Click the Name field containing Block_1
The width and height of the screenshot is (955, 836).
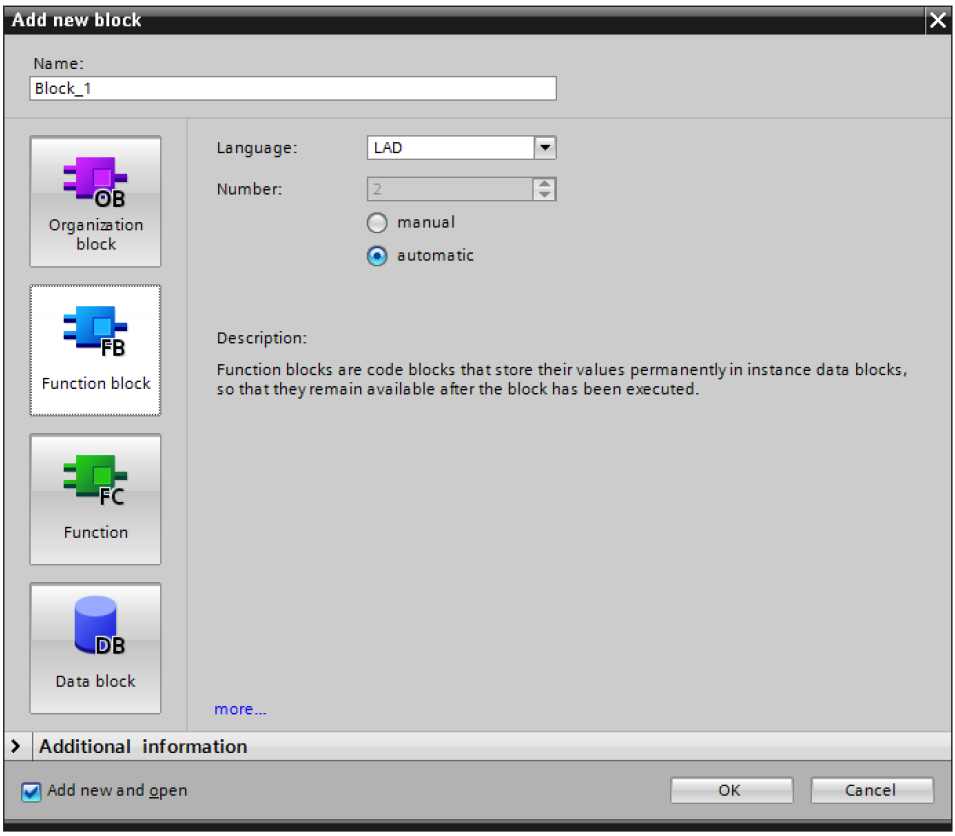(x=293, y=88)
